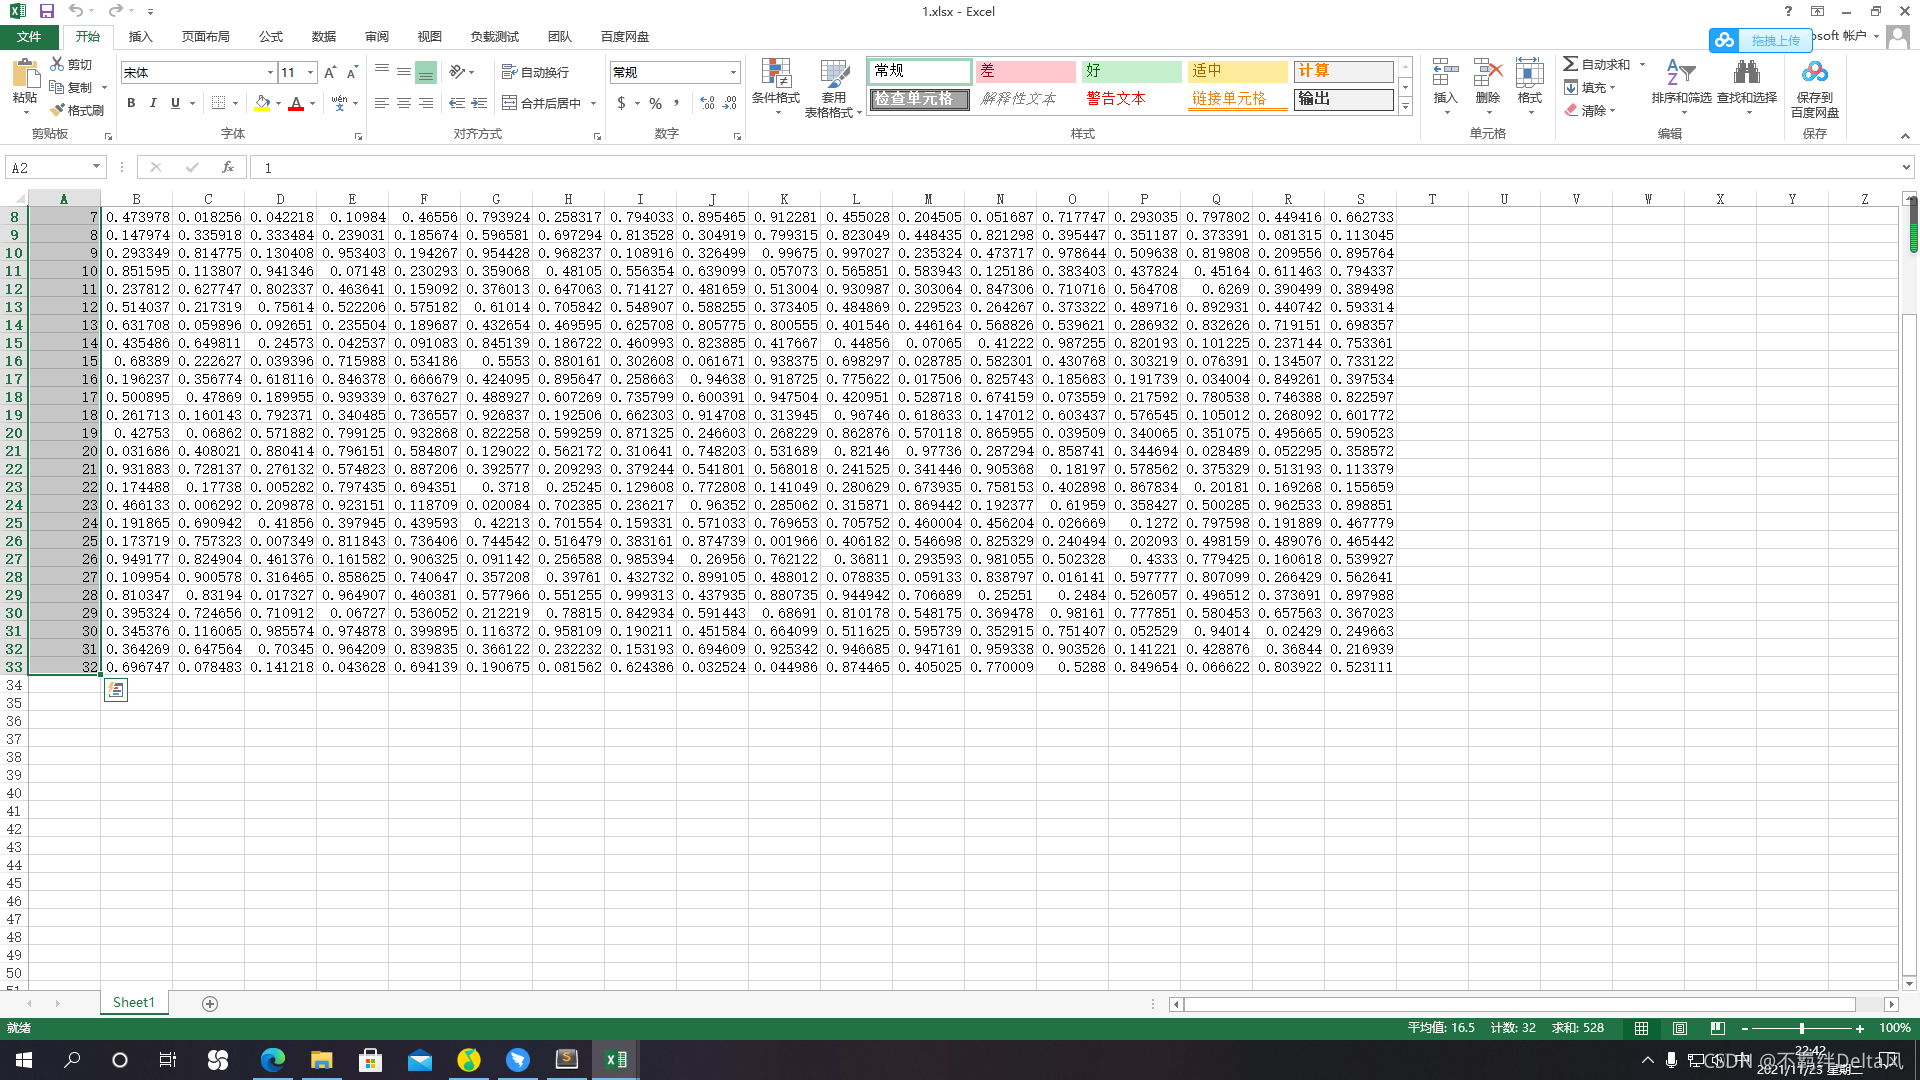Expand the number format combo box
Viewport: 1920px width, 1080px height.
733,72
